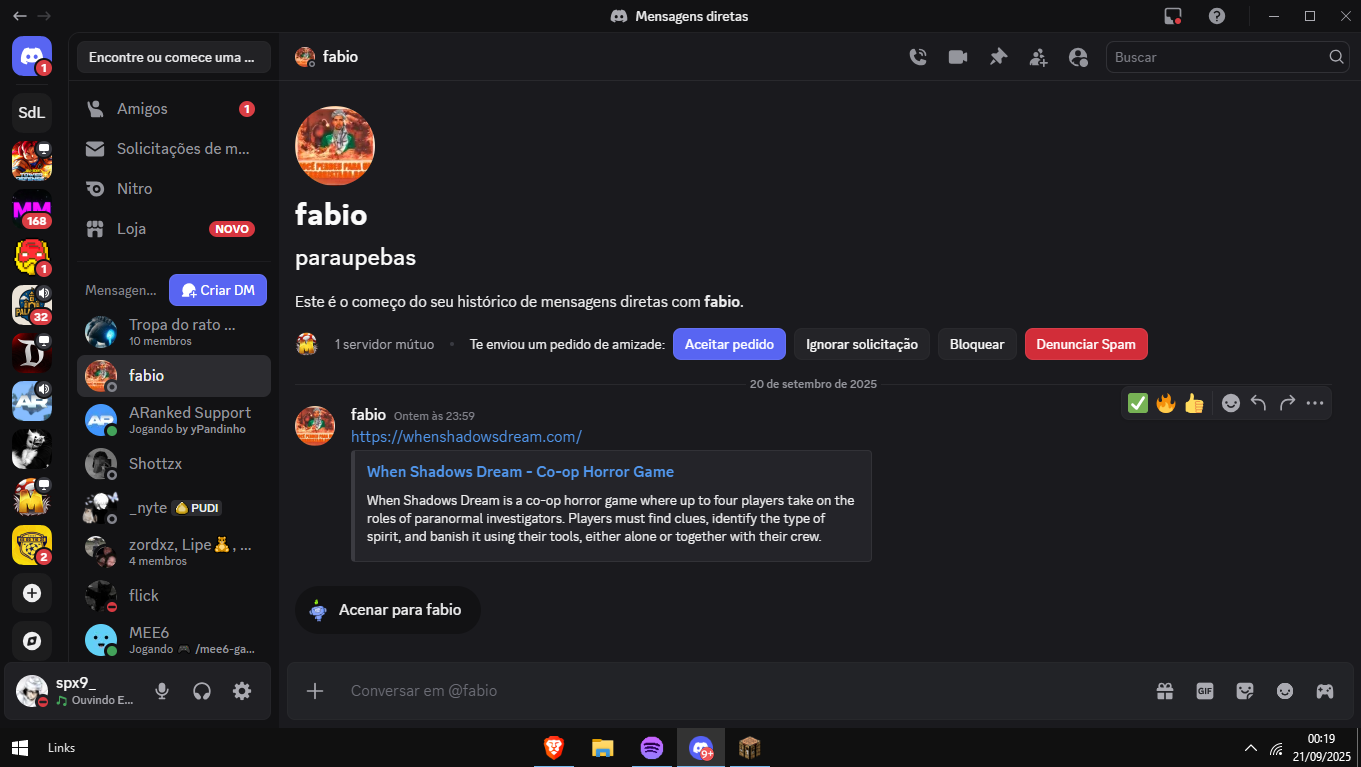Screen dimensions: 1361x767
Task: Open the Help icon in the title bar
Action: click(x=1217, y=16)
